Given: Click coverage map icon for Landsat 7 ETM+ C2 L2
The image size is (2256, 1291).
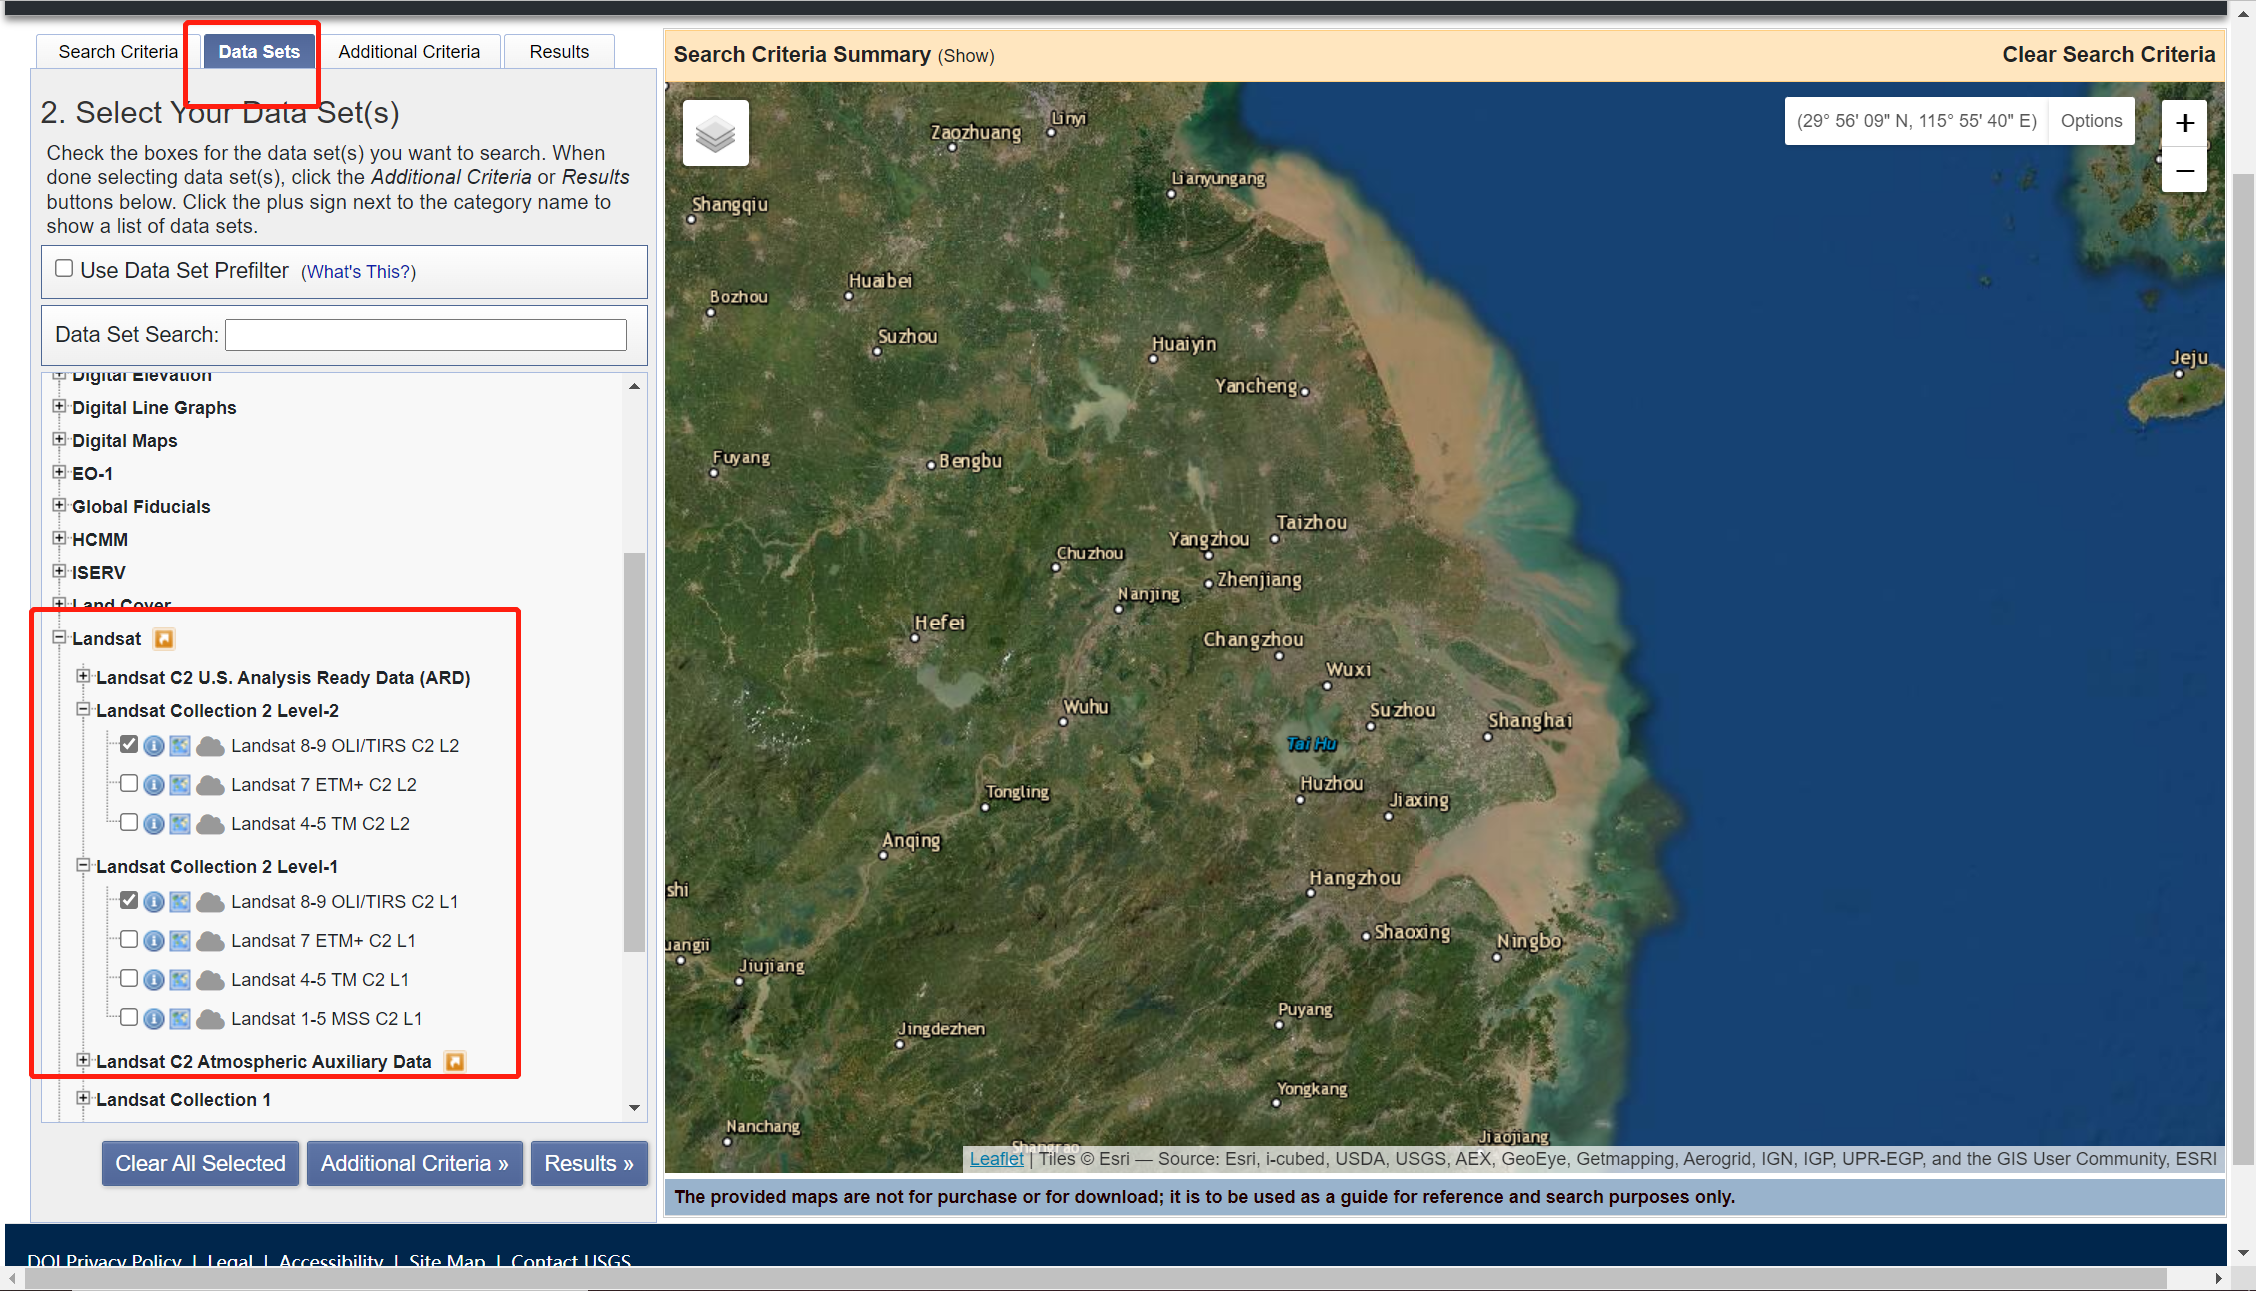Looking at the screenshot, I should click(x=180, y=785).
